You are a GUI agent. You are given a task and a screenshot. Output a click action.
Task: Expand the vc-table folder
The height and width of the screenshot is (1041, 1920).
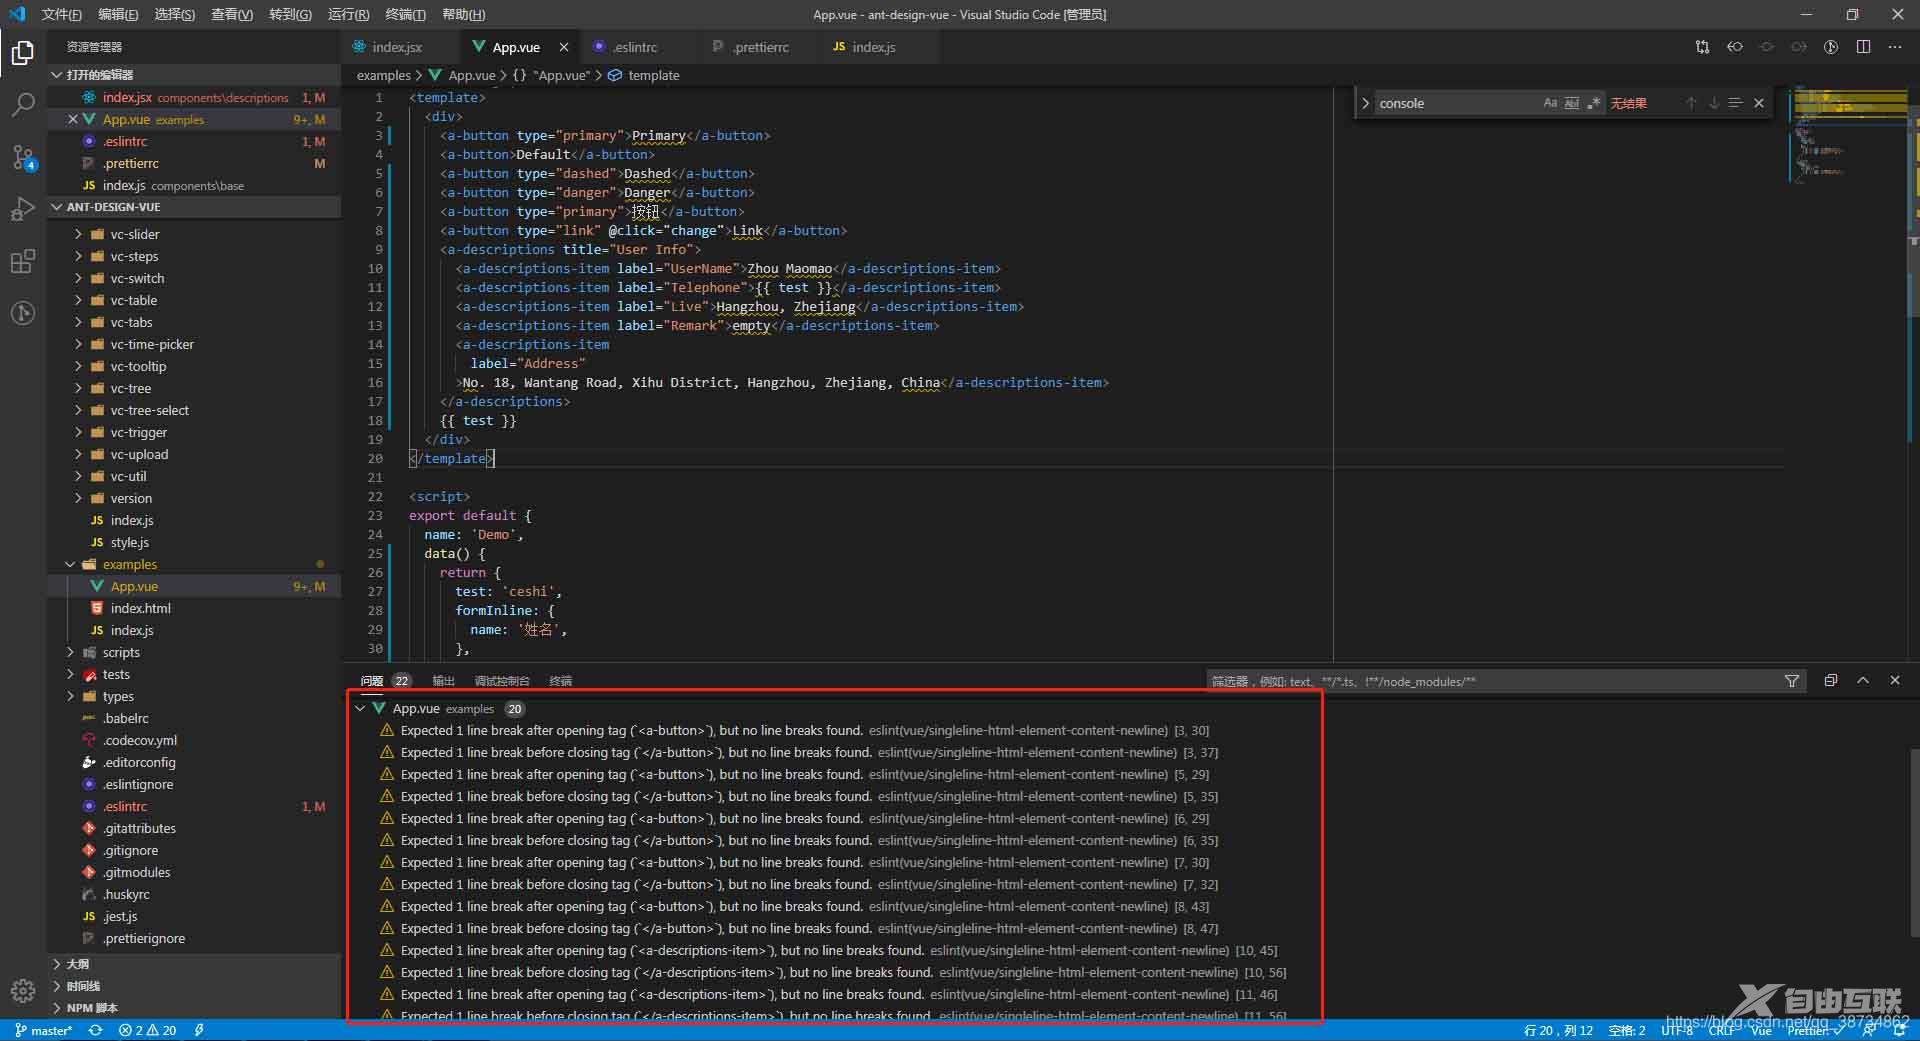[x=133, y=300]
